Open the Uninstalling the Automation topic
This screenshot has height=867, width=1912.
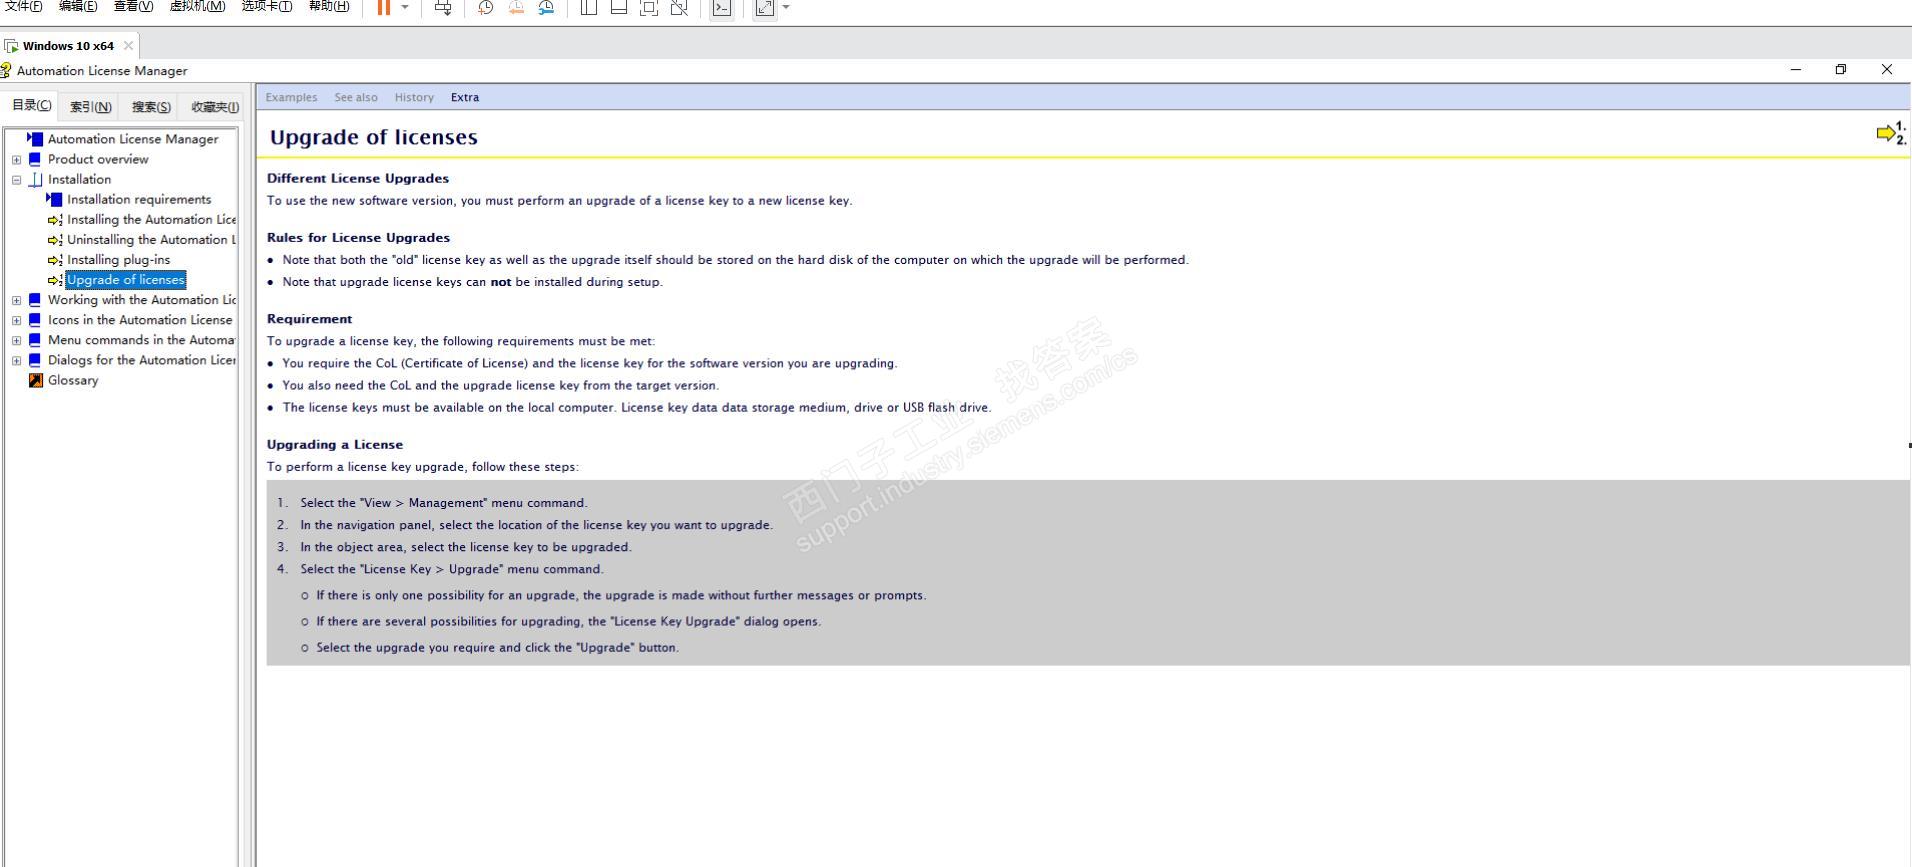click(x=151, y=239)
